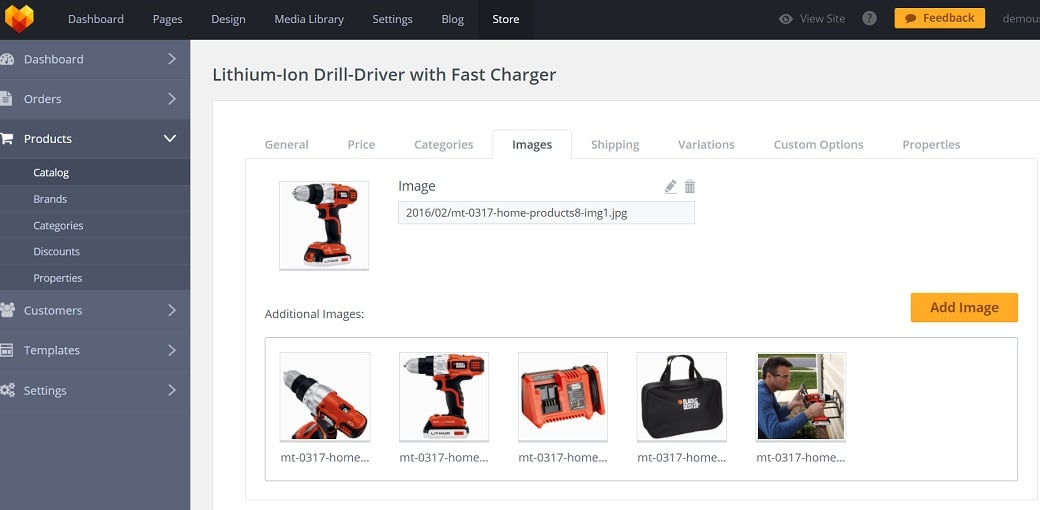1040x510 pixels.
Task: Open Brands under Products in sidebar
Action: click(x=50, y=199)
